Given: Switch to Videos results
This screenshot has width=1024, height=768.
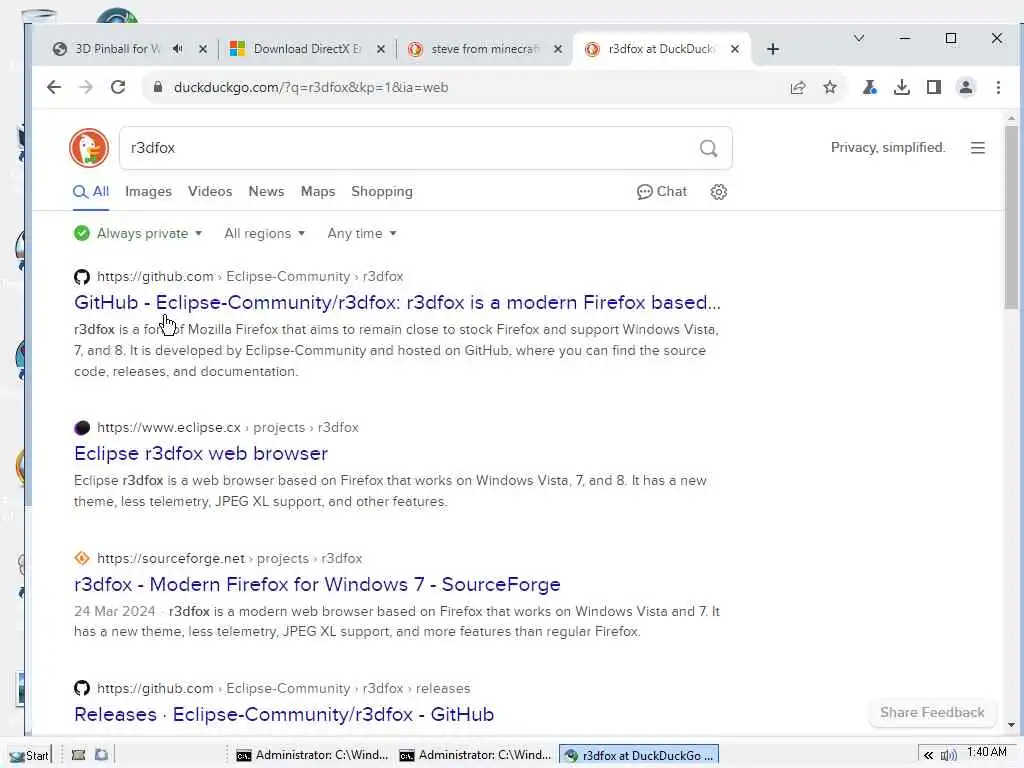Looking at the screenshot, I should tap(210, 191).
